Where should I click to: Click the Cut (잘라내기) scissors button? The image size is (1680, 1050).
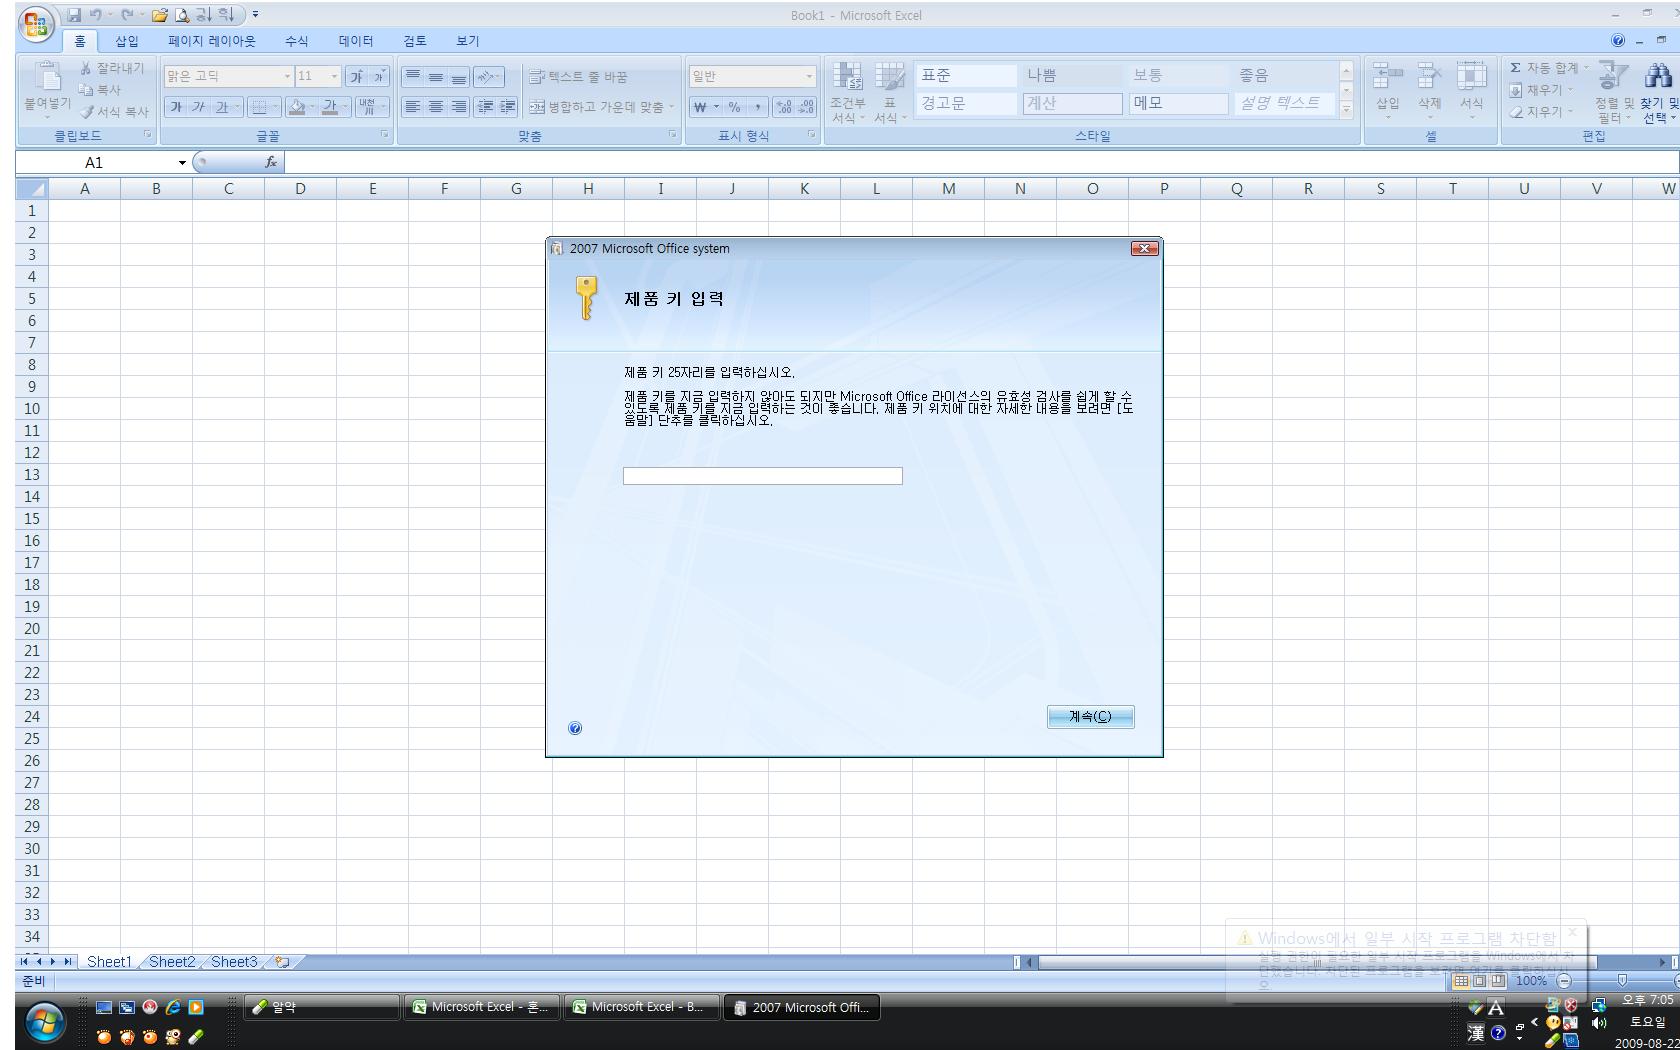click(x=112, y=68)
